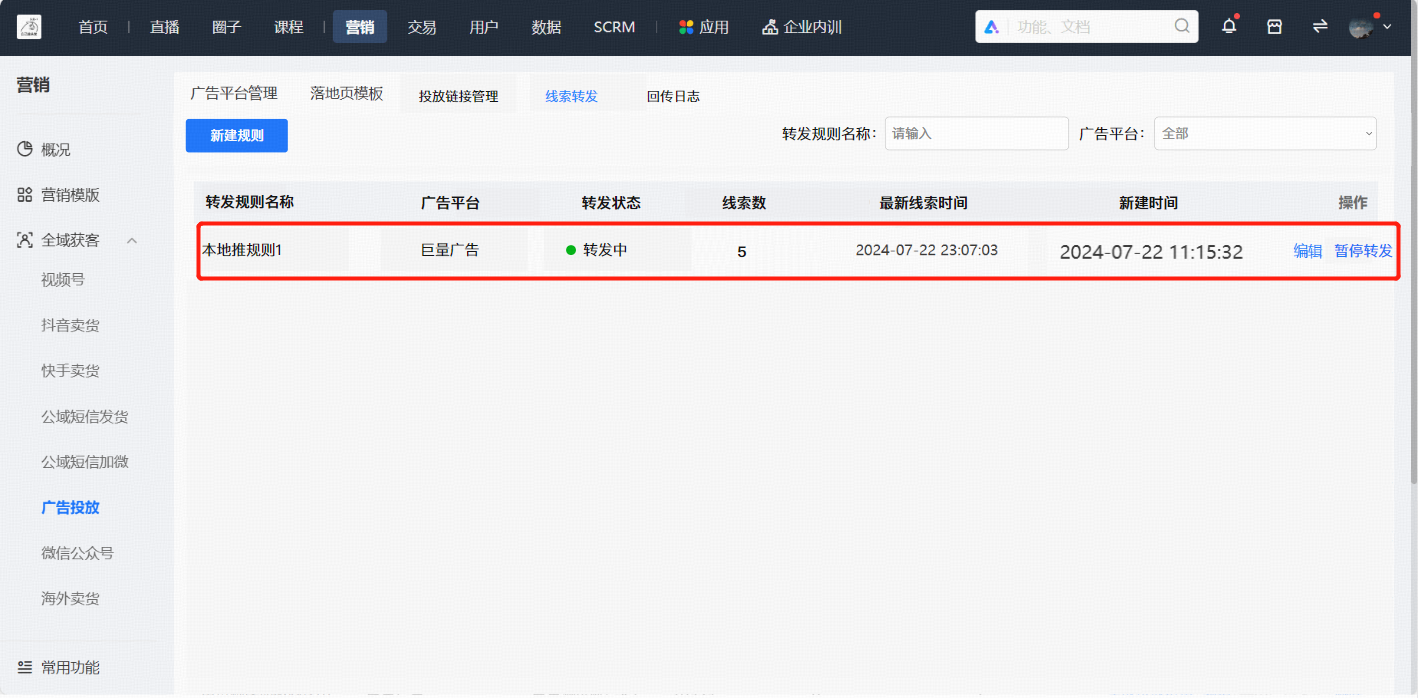Click the 概况 pie chart icon
This screenshot has height=698, width=1418.
coord(25,150)
